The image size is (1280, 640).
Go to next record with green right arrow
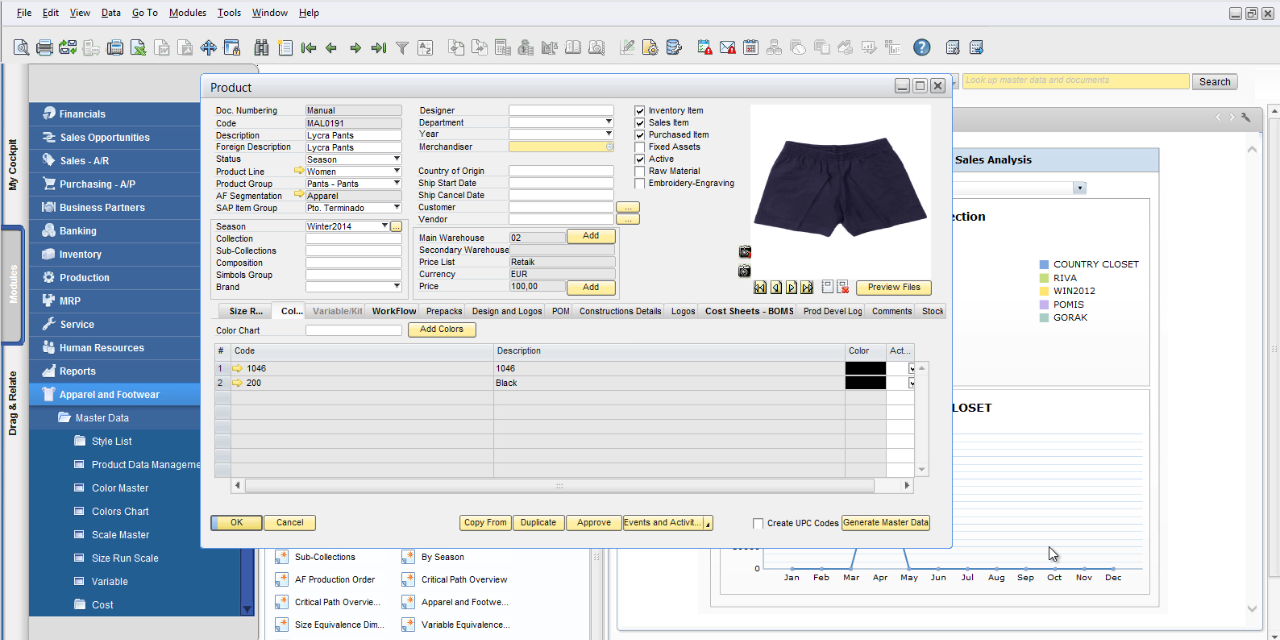click(355, 47)
